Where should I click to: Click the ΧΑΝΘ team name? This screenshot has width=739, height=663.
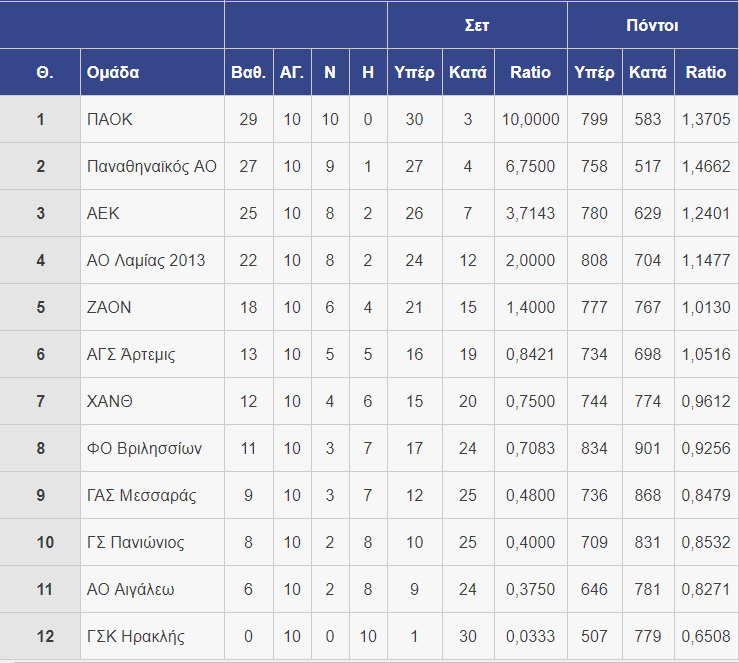tap(110, 402)
